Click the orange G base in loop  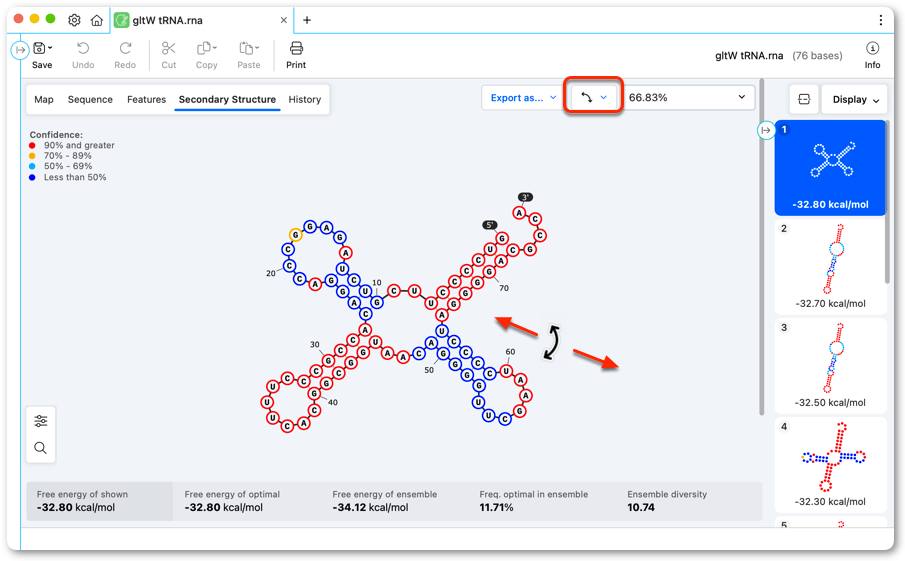point(296,235)
